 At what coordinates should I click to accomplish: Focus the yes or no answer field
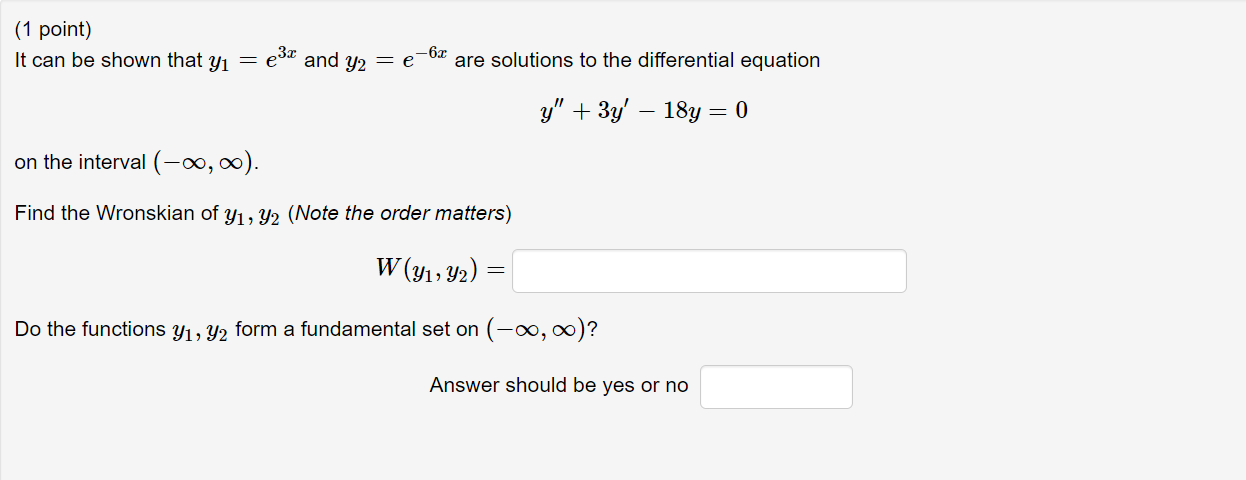click(x=776, y=387)
